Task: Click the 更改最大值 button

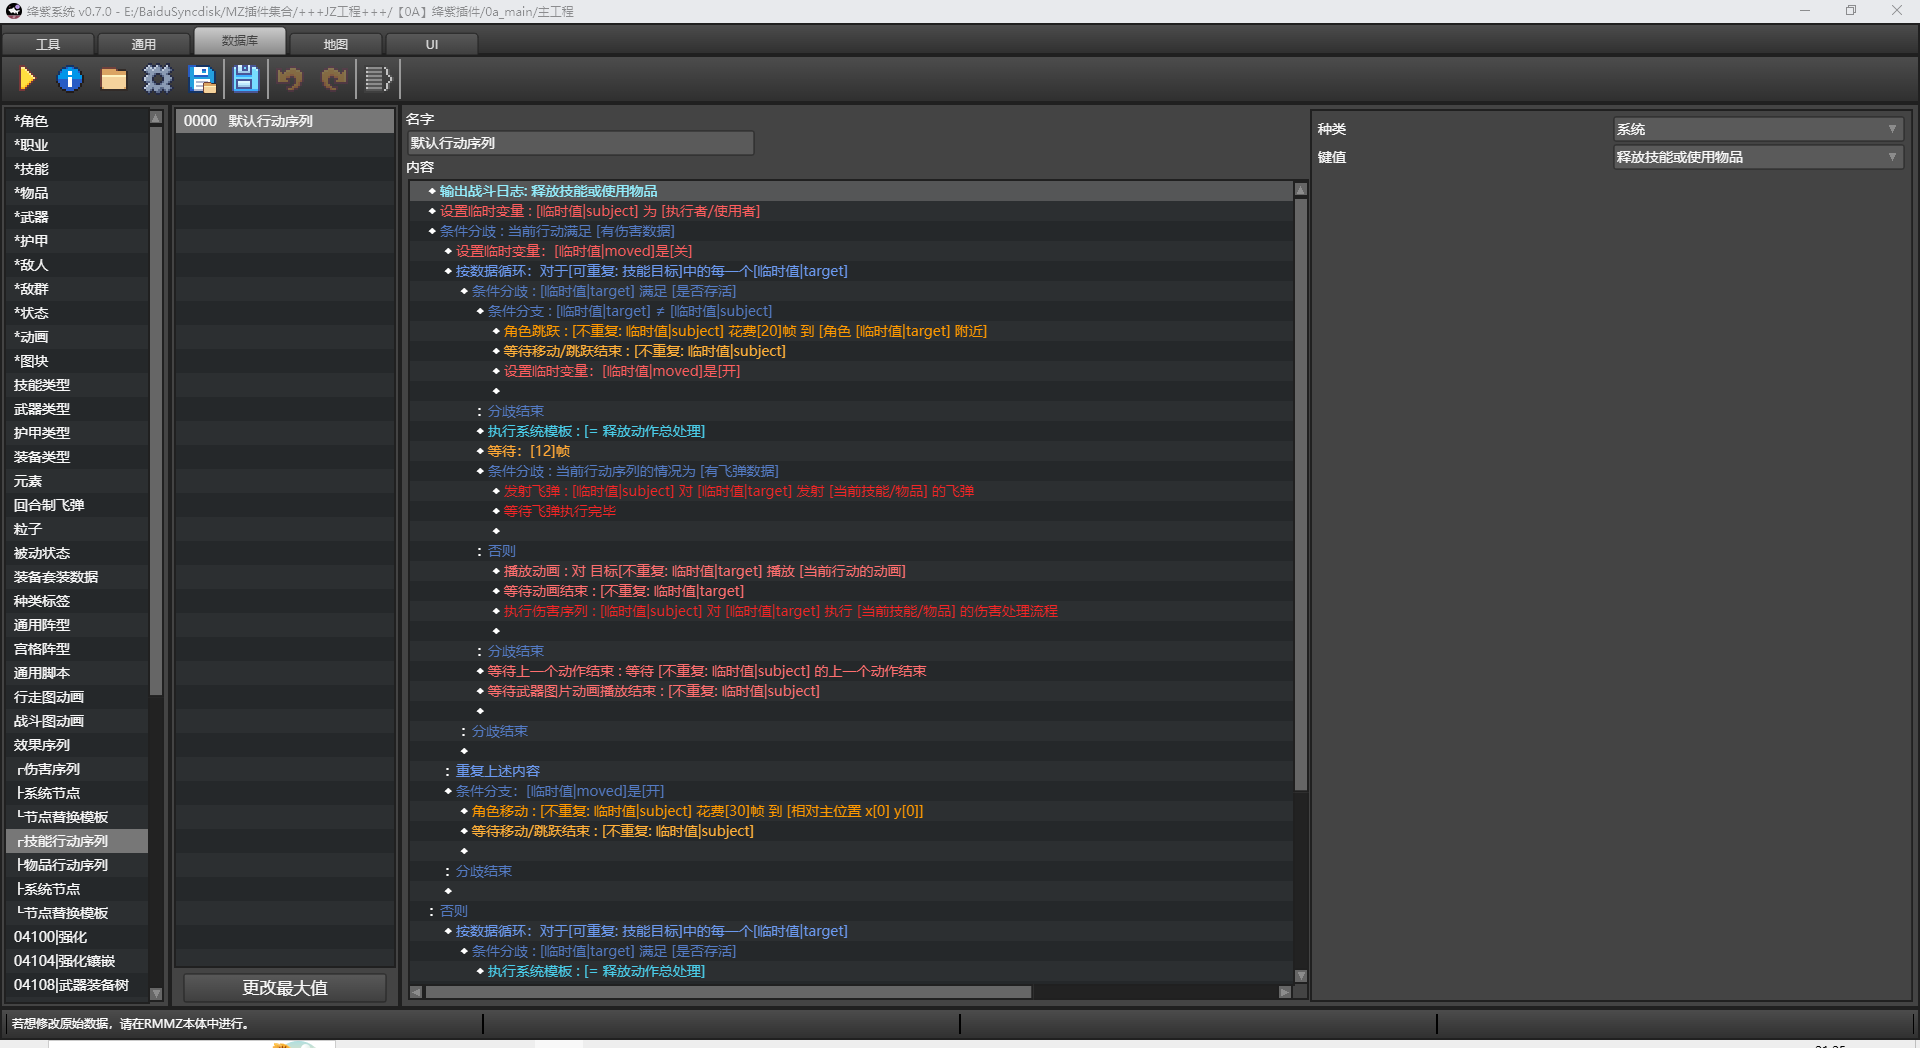Action: tap(285, 988)
